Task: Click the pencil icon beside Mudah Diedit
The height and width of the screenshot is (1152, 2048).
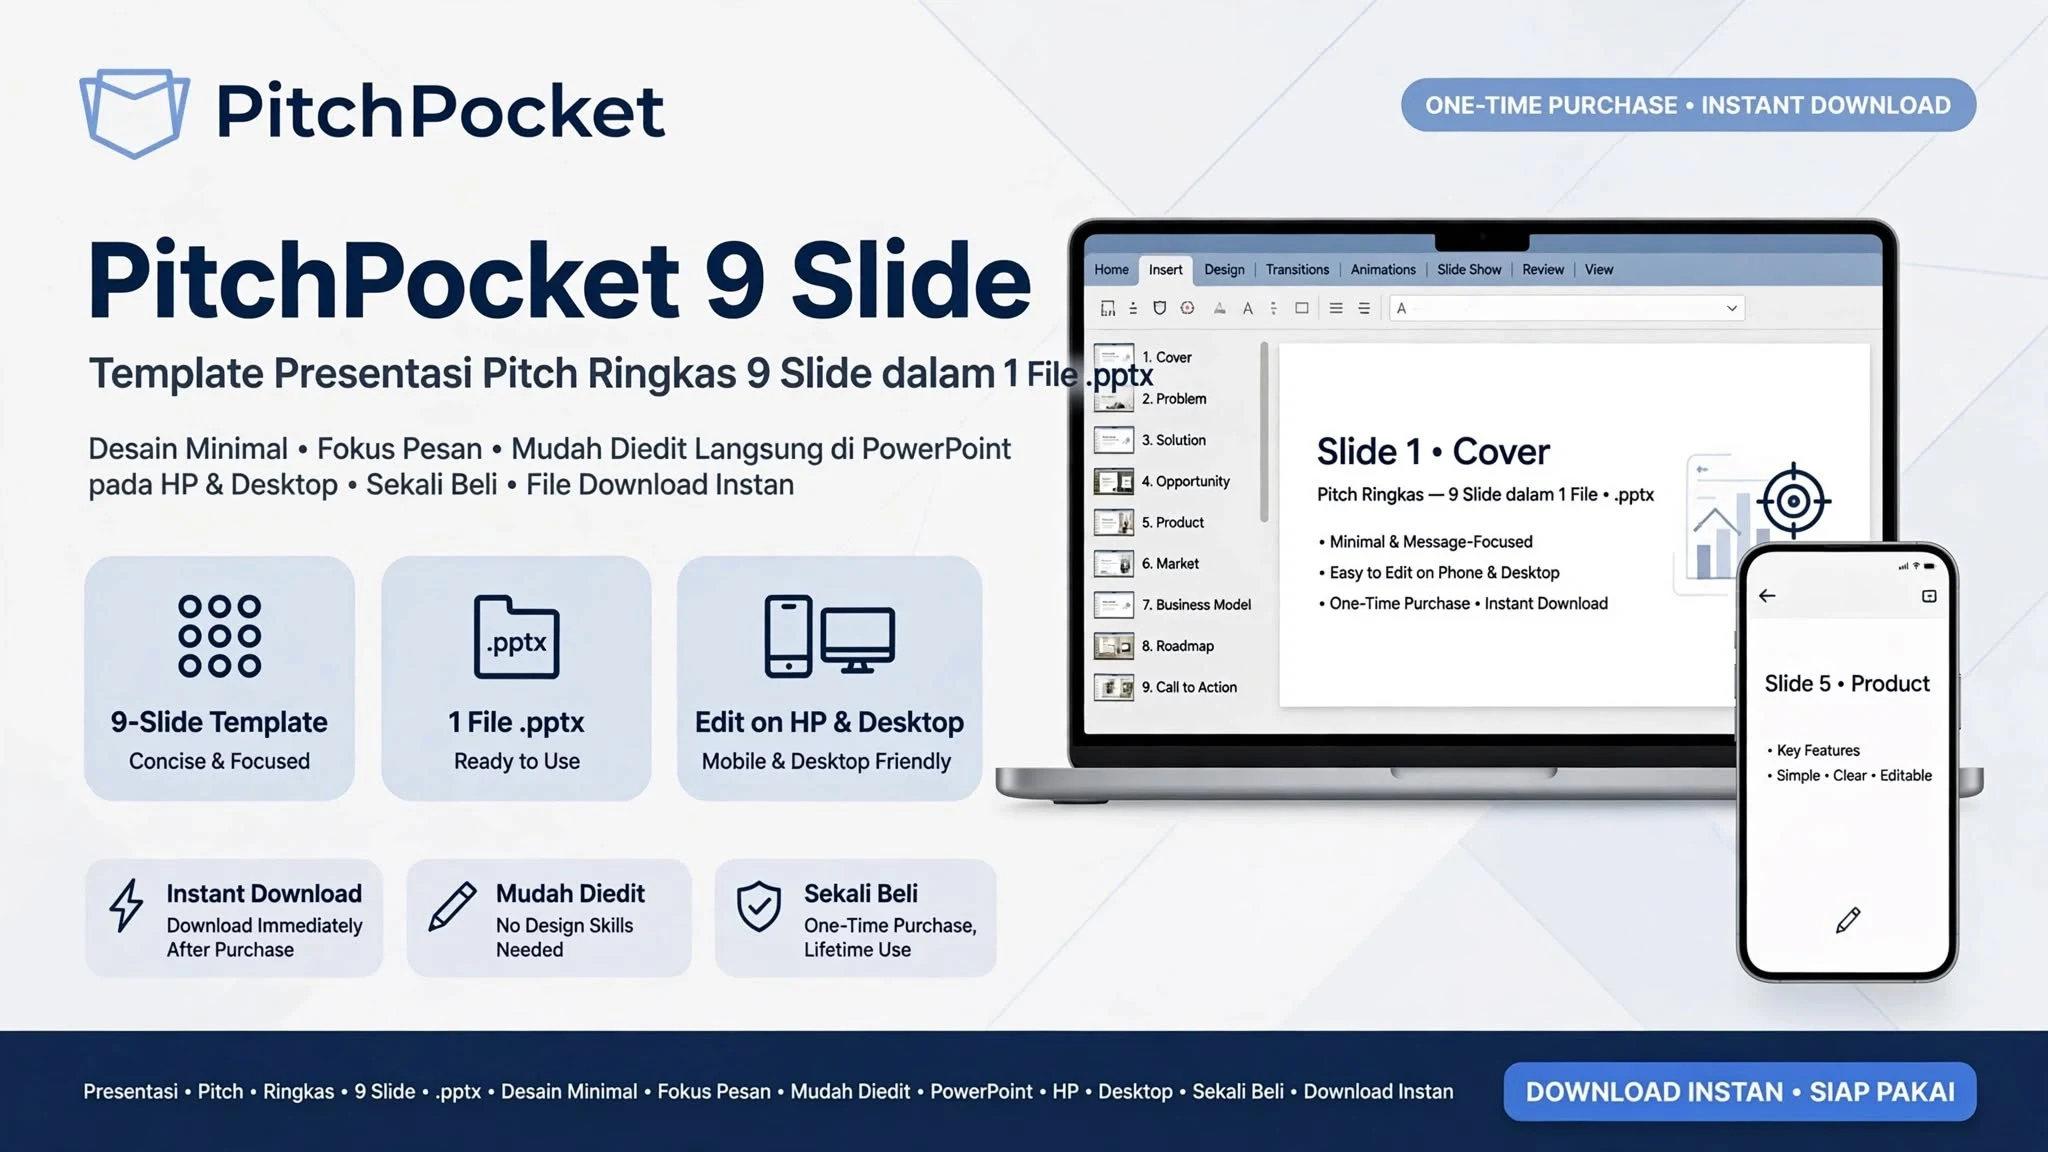Action: pos(452,907)
